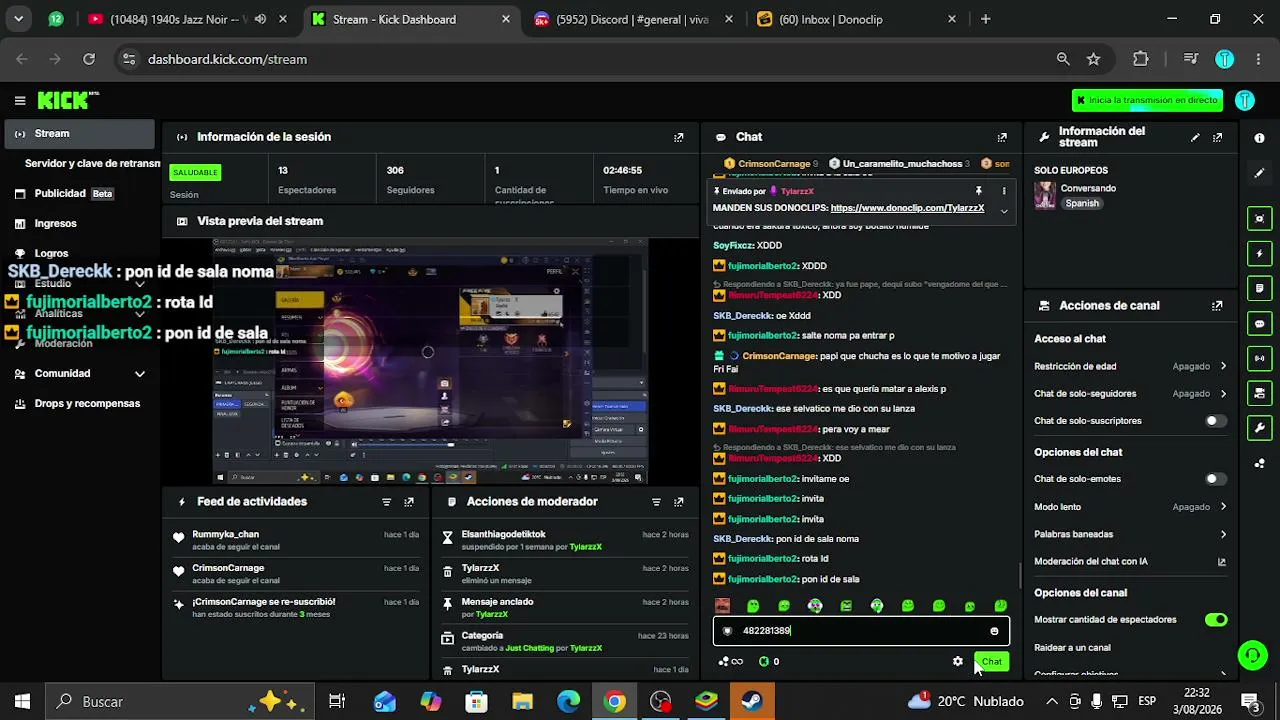Click the profile avatar in Kick header
The height and width of the screenshot is (720, 1280).
pos(1245,100)
